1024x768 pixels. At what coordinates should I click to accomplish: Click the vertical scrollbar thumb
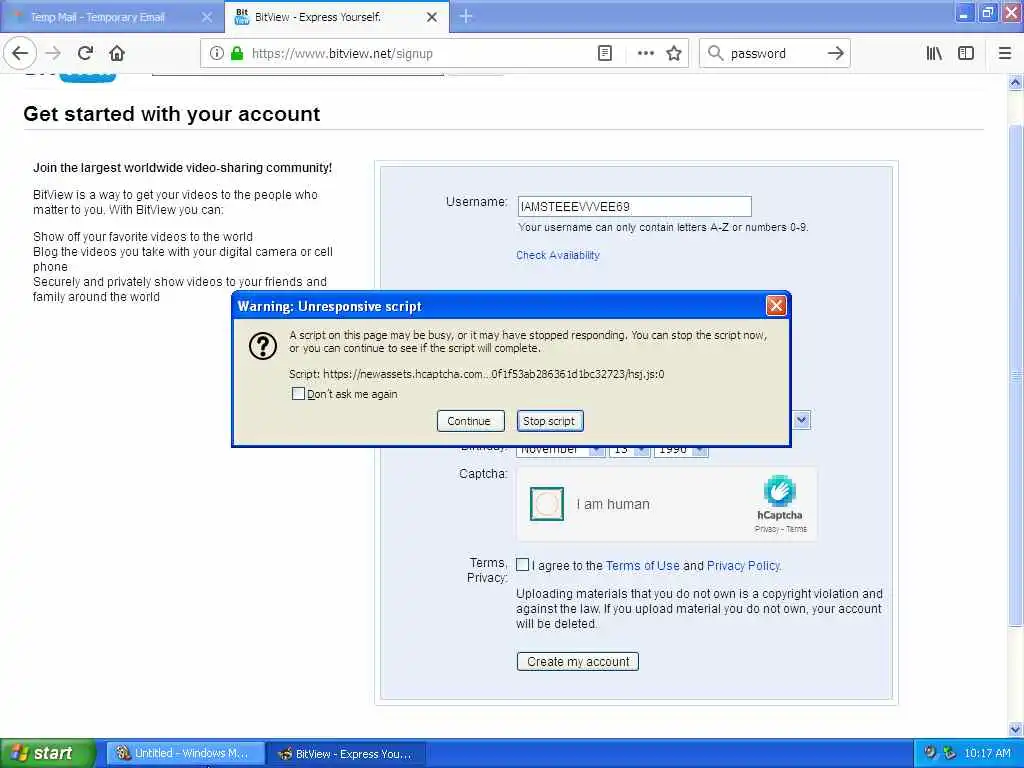[1016, 376]
